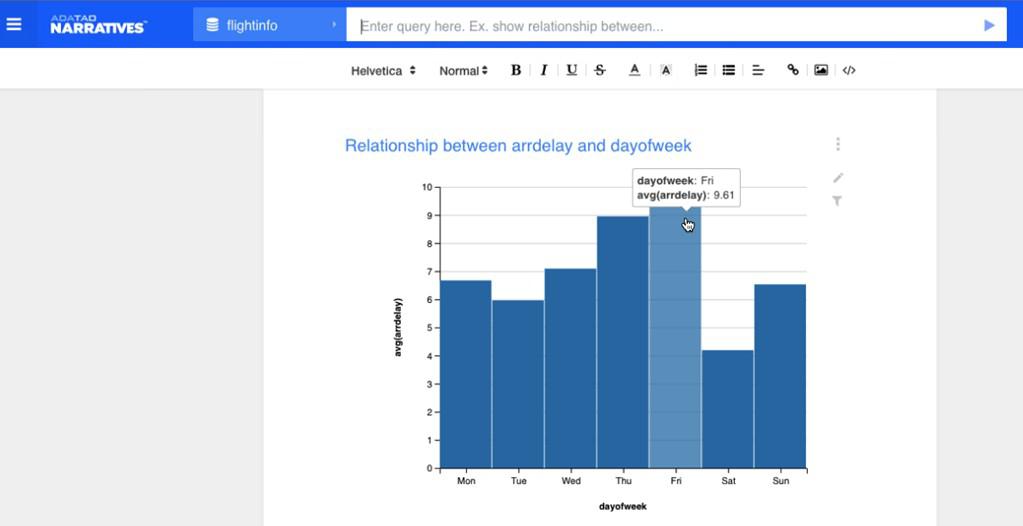
Task: Click the Sat bar in chart
Action: tap(727, 409)
